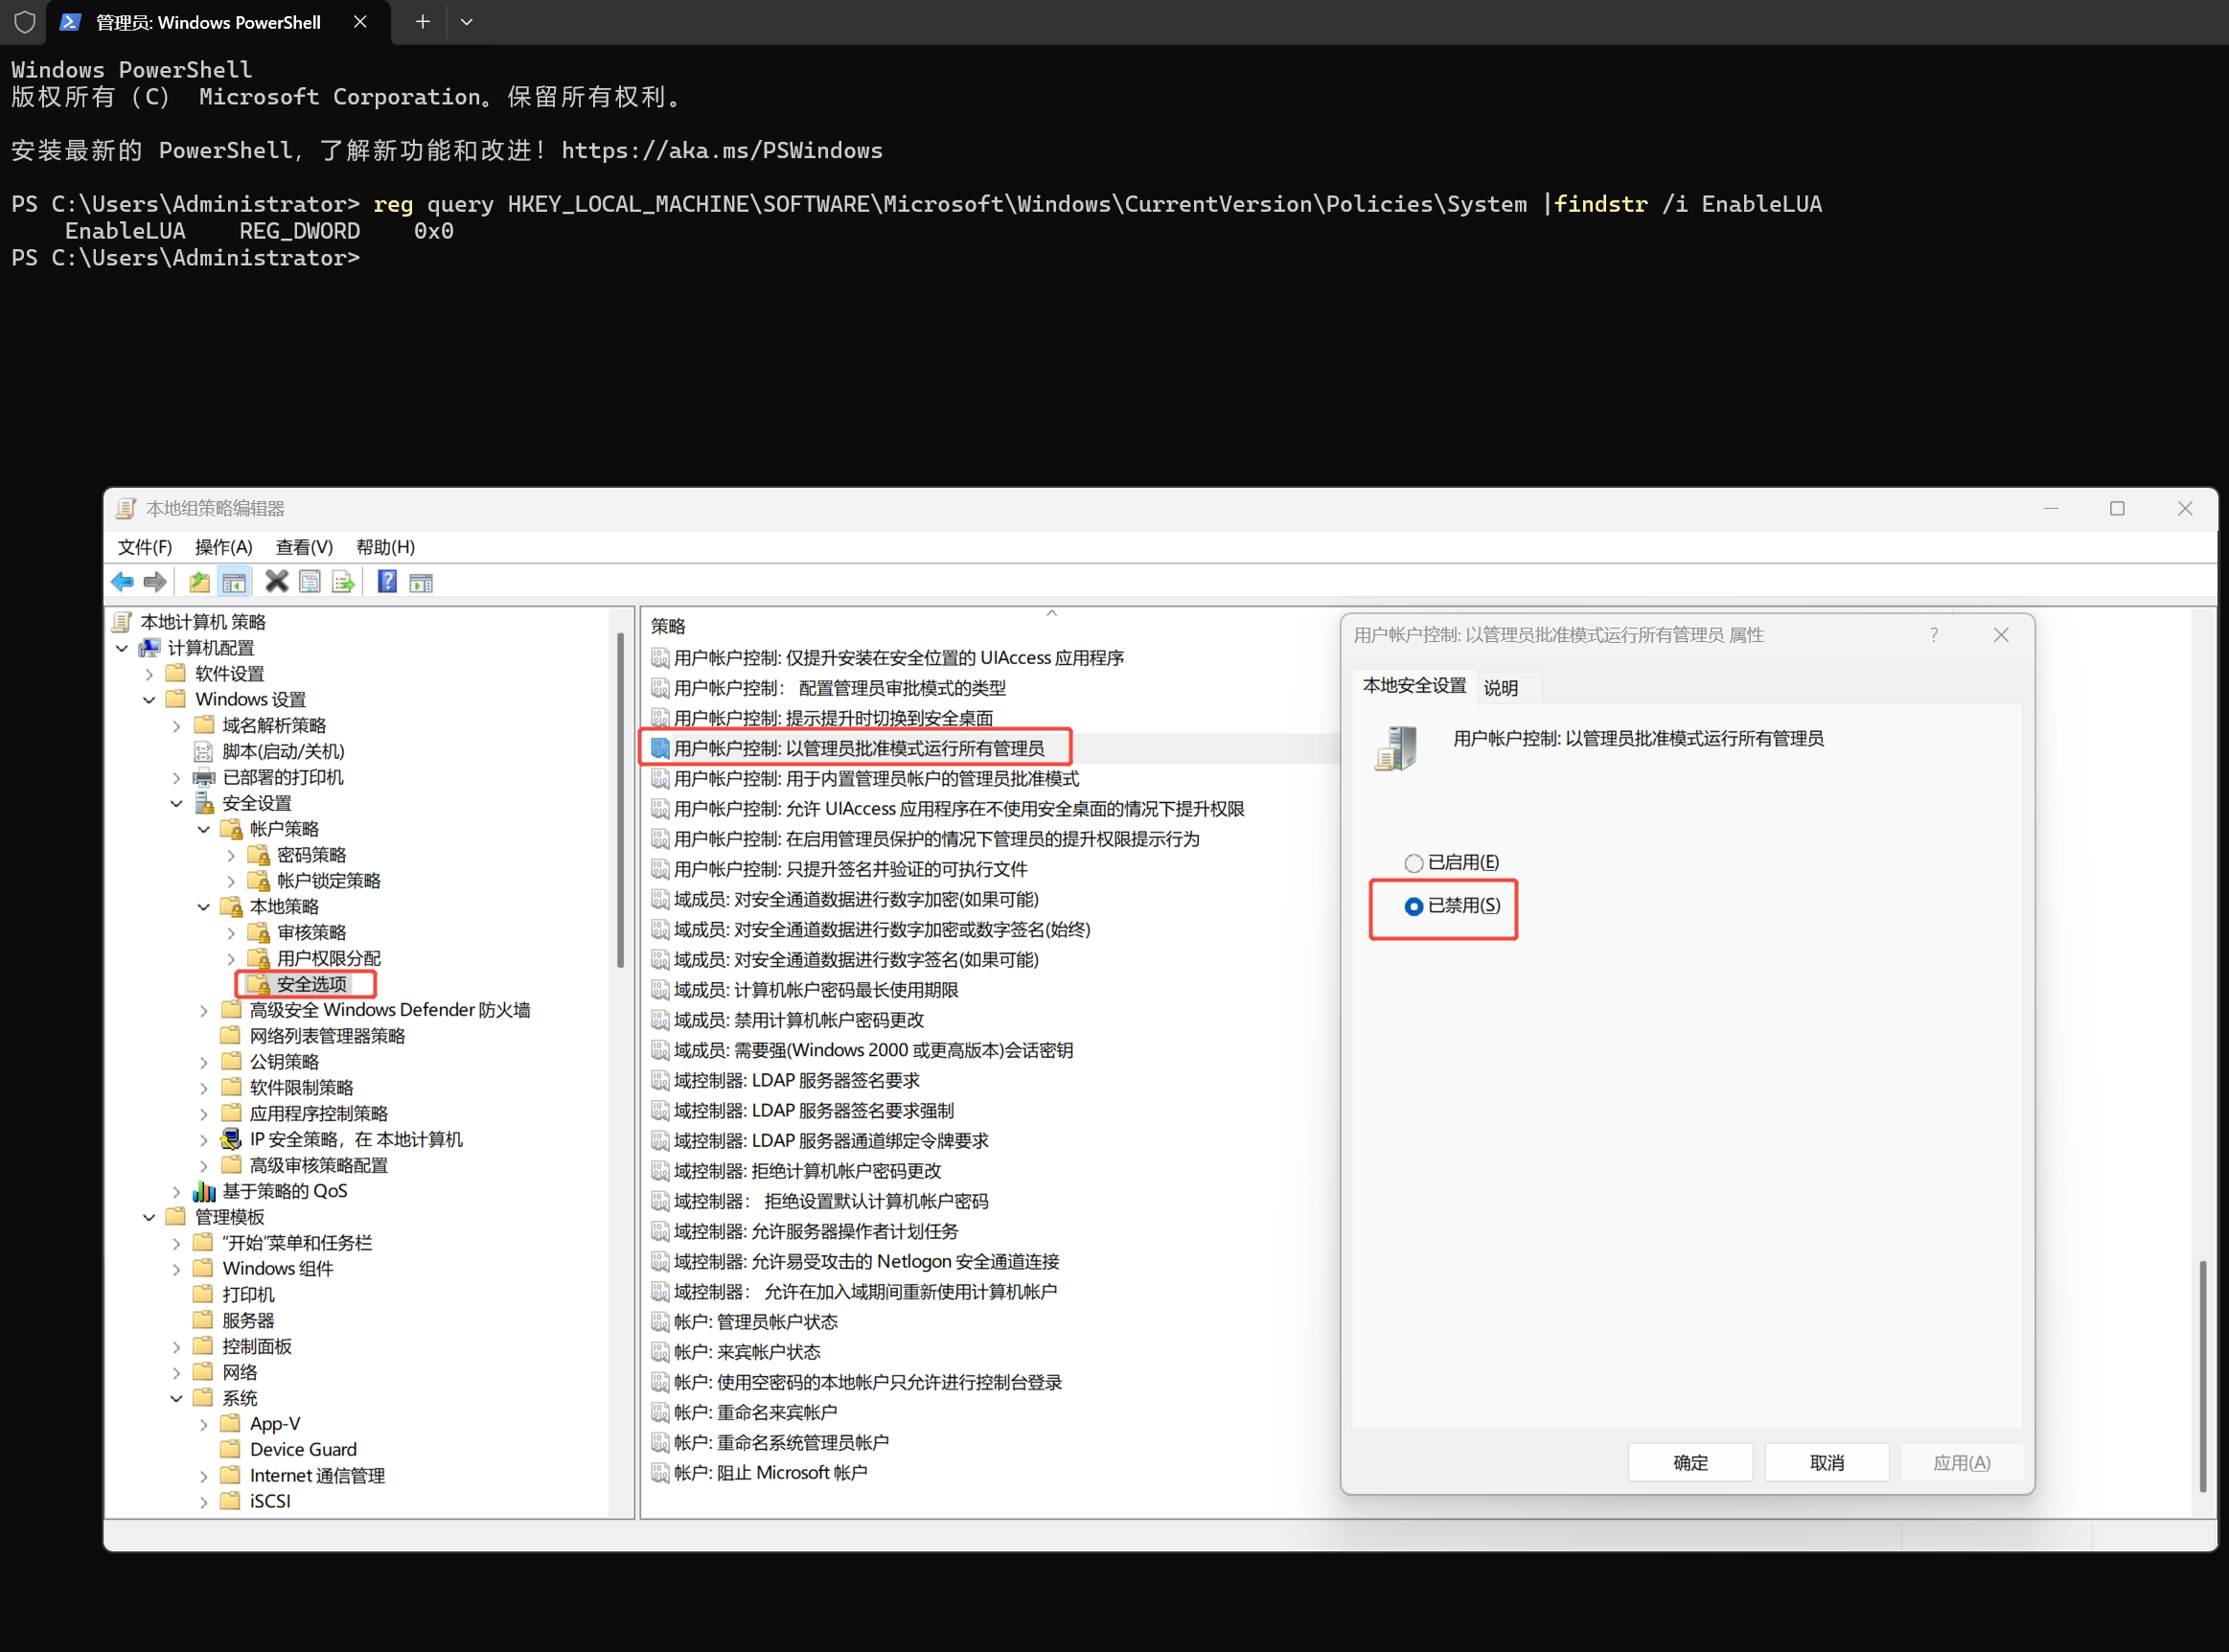Select the 已禁用(S) radio button
This screenshot has width=2229, height=1652.
click(x=1413, y=906)
